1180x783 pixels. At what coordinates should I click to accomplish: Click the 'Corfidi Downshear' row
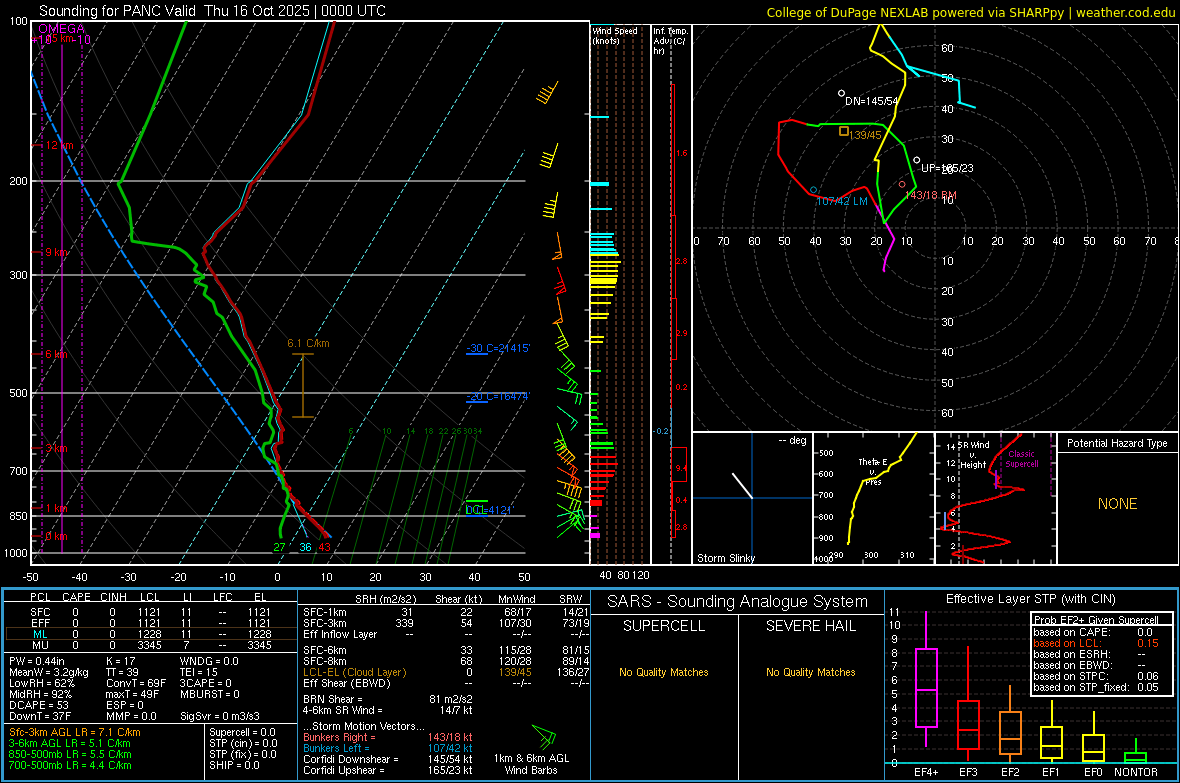click(x=388, y=759)
